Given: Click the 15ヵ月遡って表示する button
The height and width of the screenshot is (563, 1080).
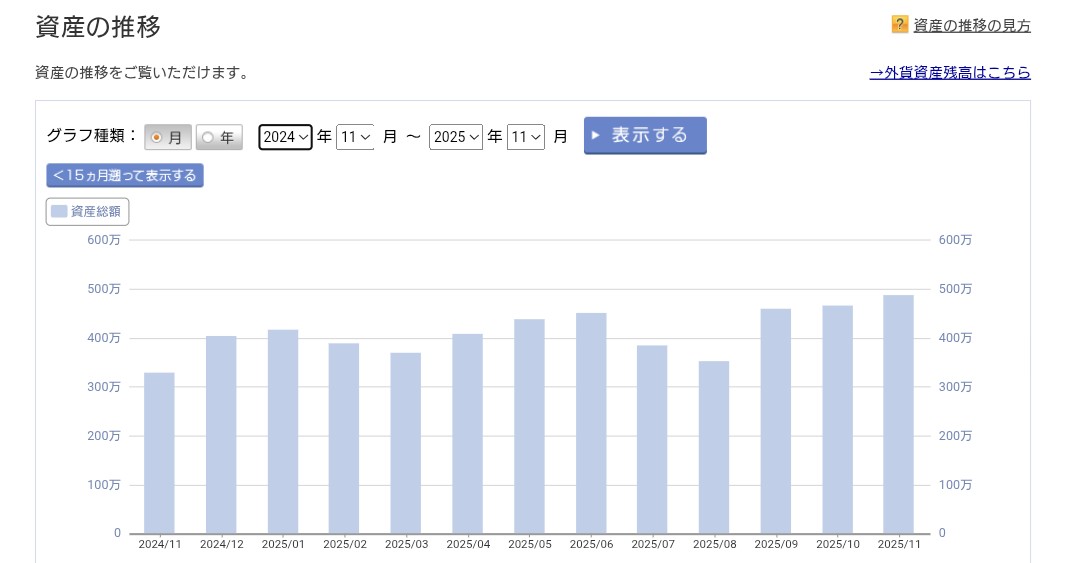Looking at the screenshot, I should coord(125,176).
